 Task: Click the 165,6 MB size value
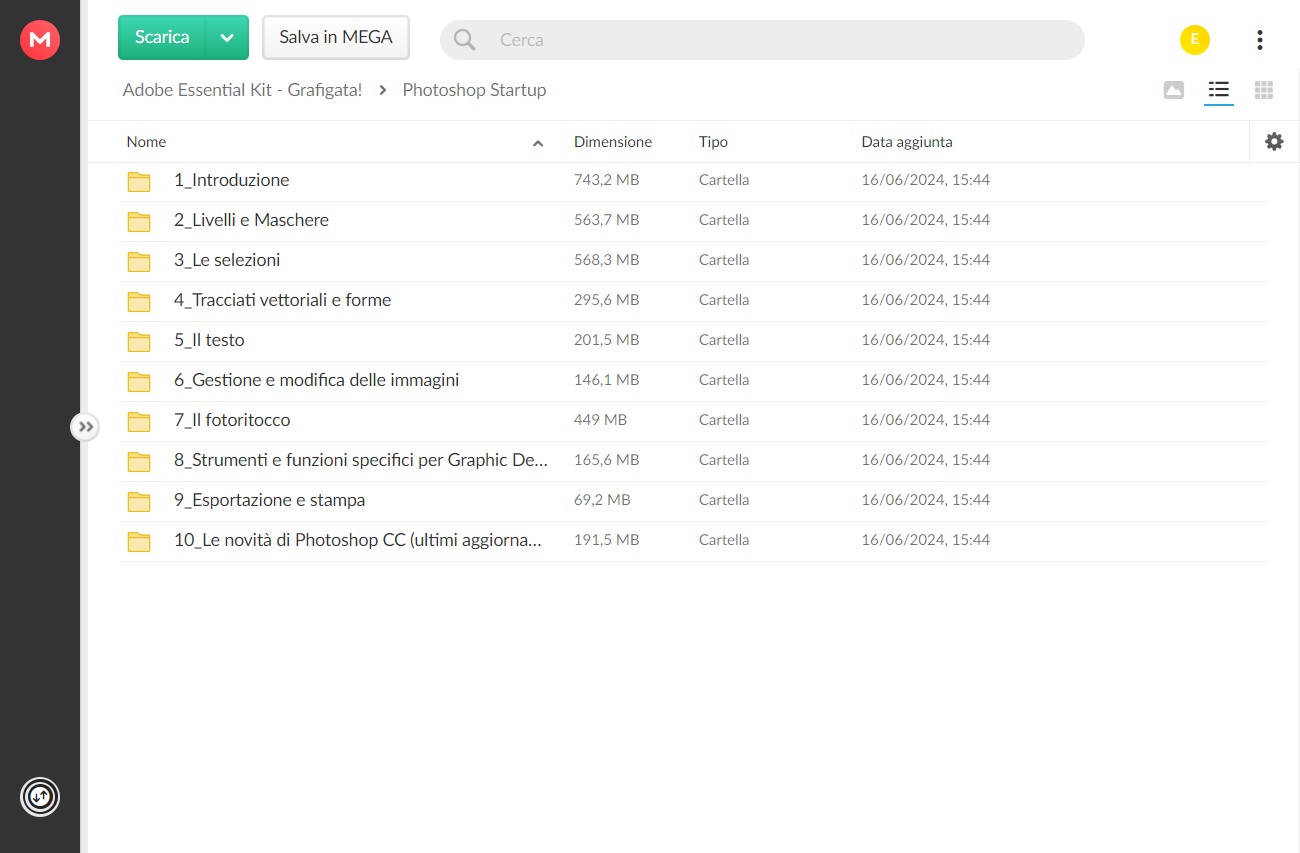pyautogui.click(x=606, y=460)
